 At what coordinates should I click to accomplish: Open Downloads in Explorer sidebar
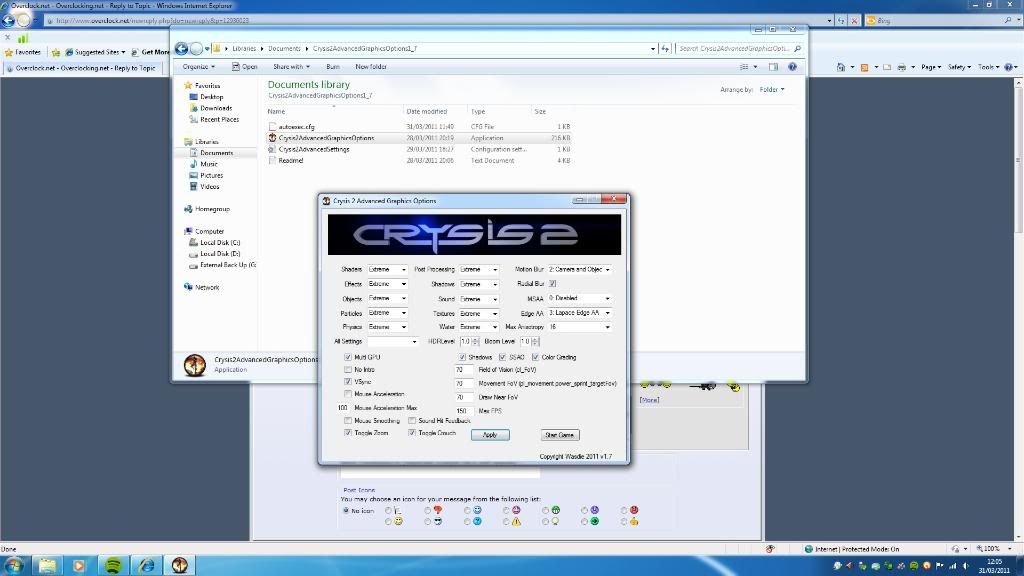[211, 108]
